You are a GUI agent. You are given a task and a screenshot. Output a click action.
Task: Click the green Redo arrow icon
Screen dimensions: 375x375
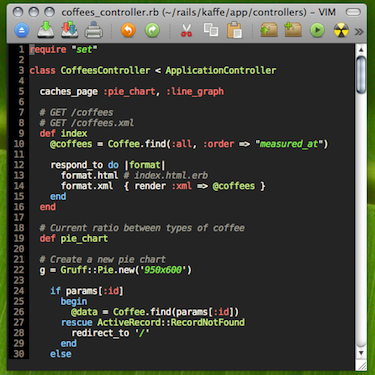pos(152,31)
